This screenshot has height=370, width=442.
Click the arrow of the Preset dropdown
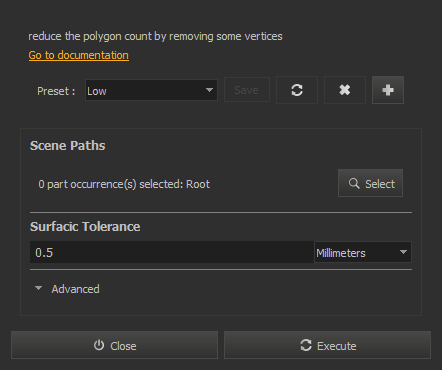pos(209,90)
